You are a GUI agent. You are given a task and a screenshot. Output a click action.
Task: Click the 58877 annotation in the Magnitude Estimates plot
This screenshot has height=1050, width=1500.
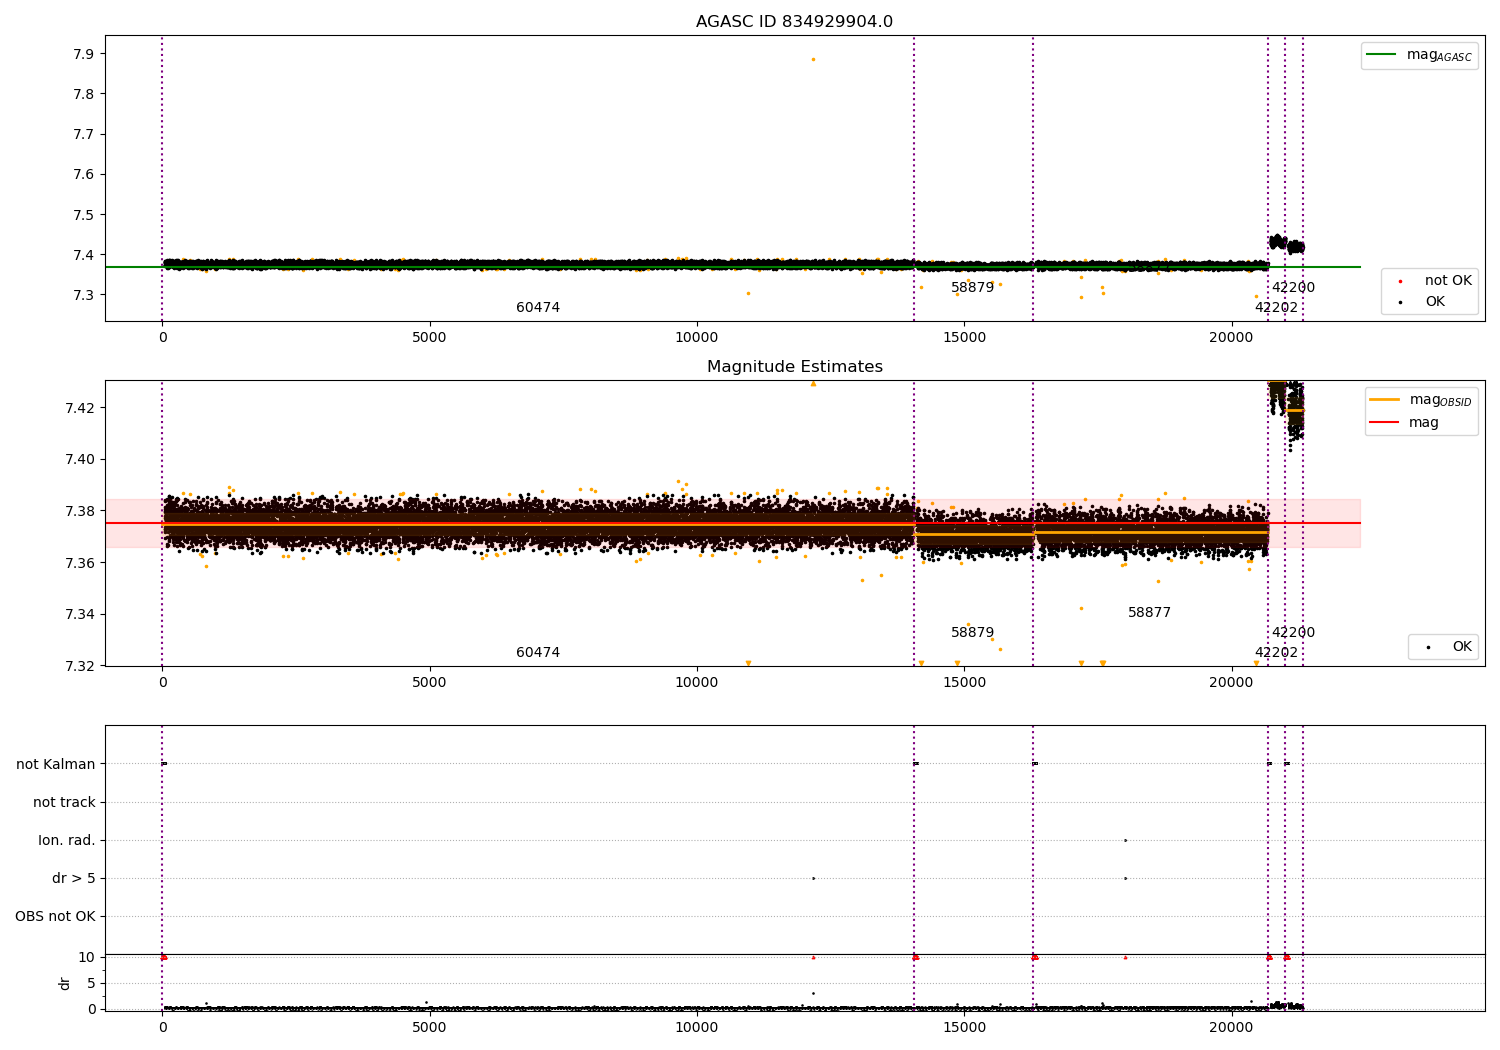coord(1149,613)
